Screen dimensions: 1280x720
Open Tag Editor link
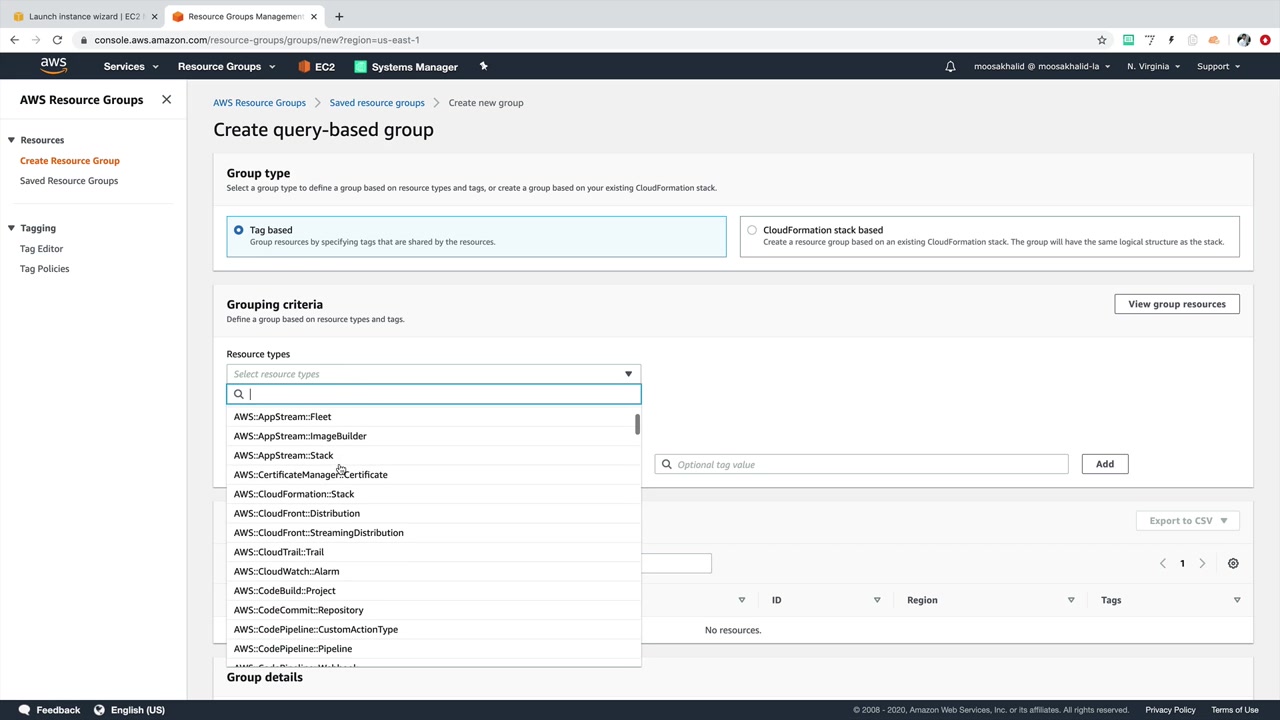click(41, 249)
